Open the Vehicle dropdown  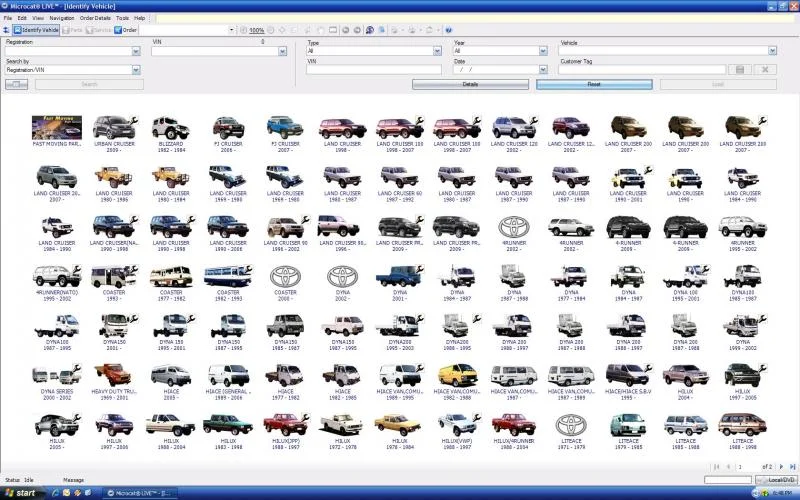[x=772, y=51]
